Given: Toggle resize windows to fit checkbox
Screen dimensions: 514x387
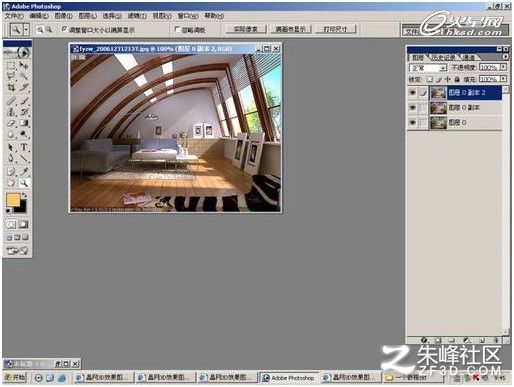Looking at the screenshot, I should click(x=64, y=29).
